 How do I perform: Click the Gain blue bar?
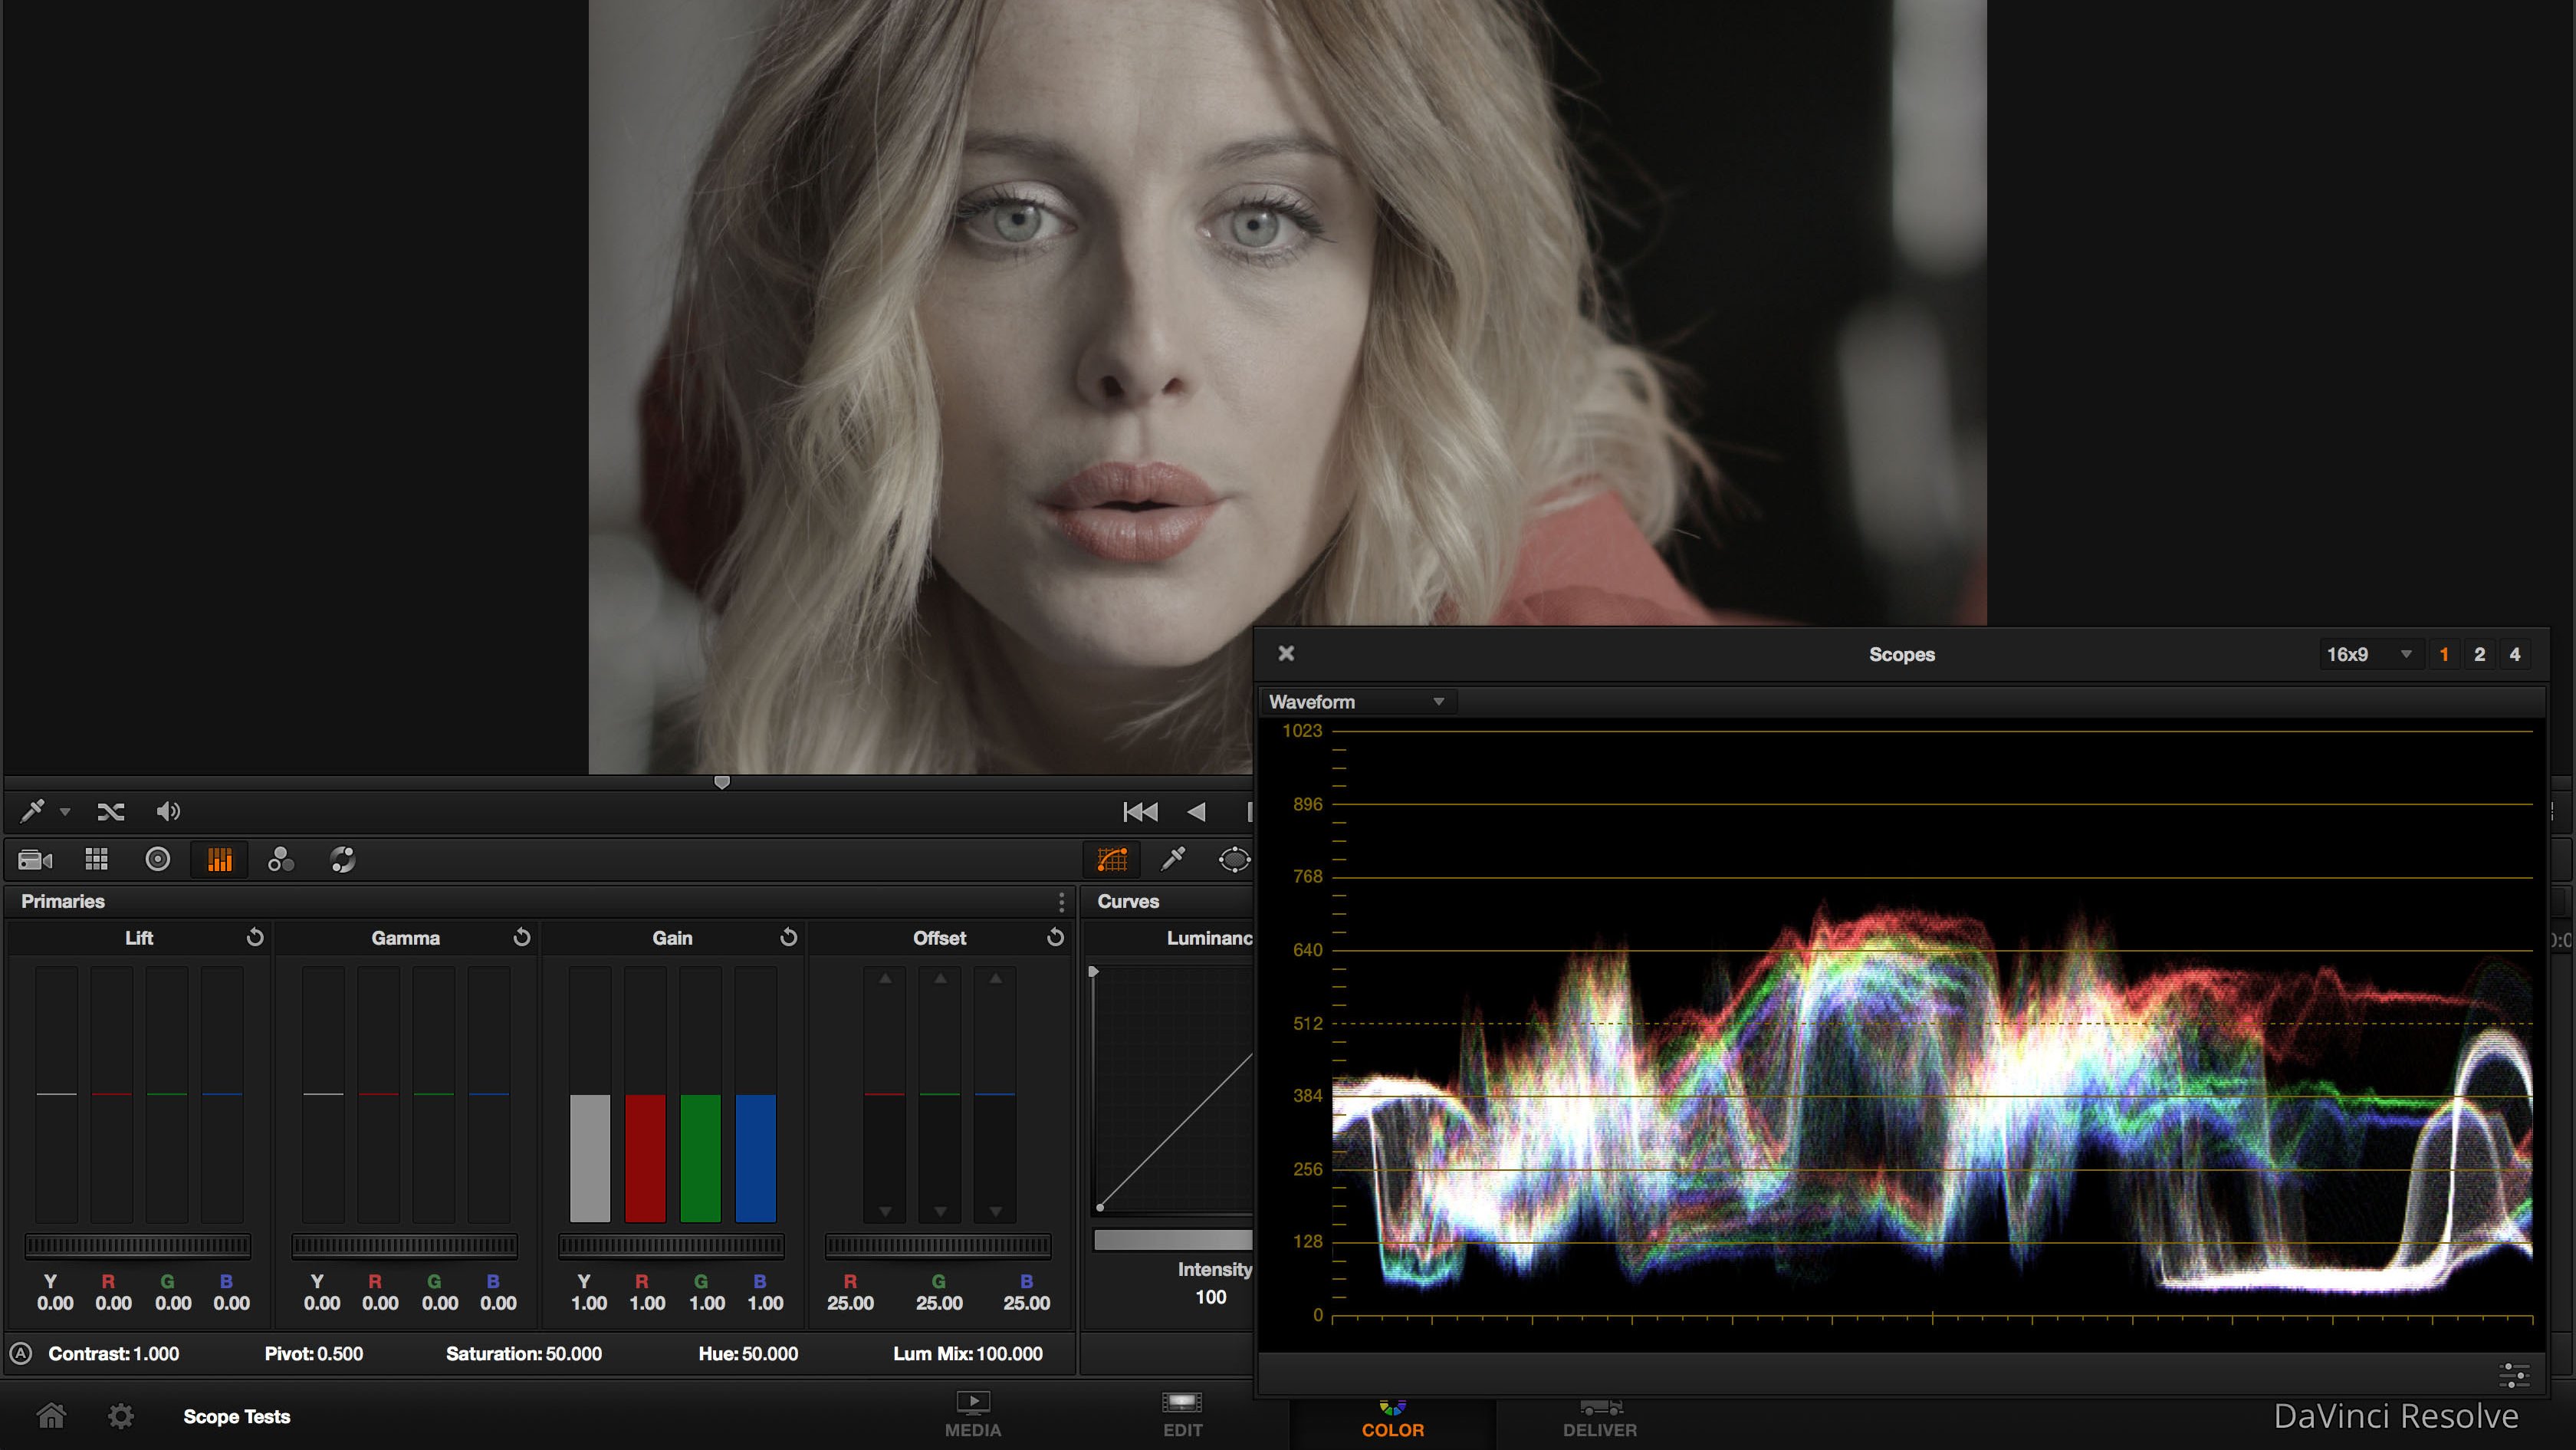click(x=756, y=1158)
